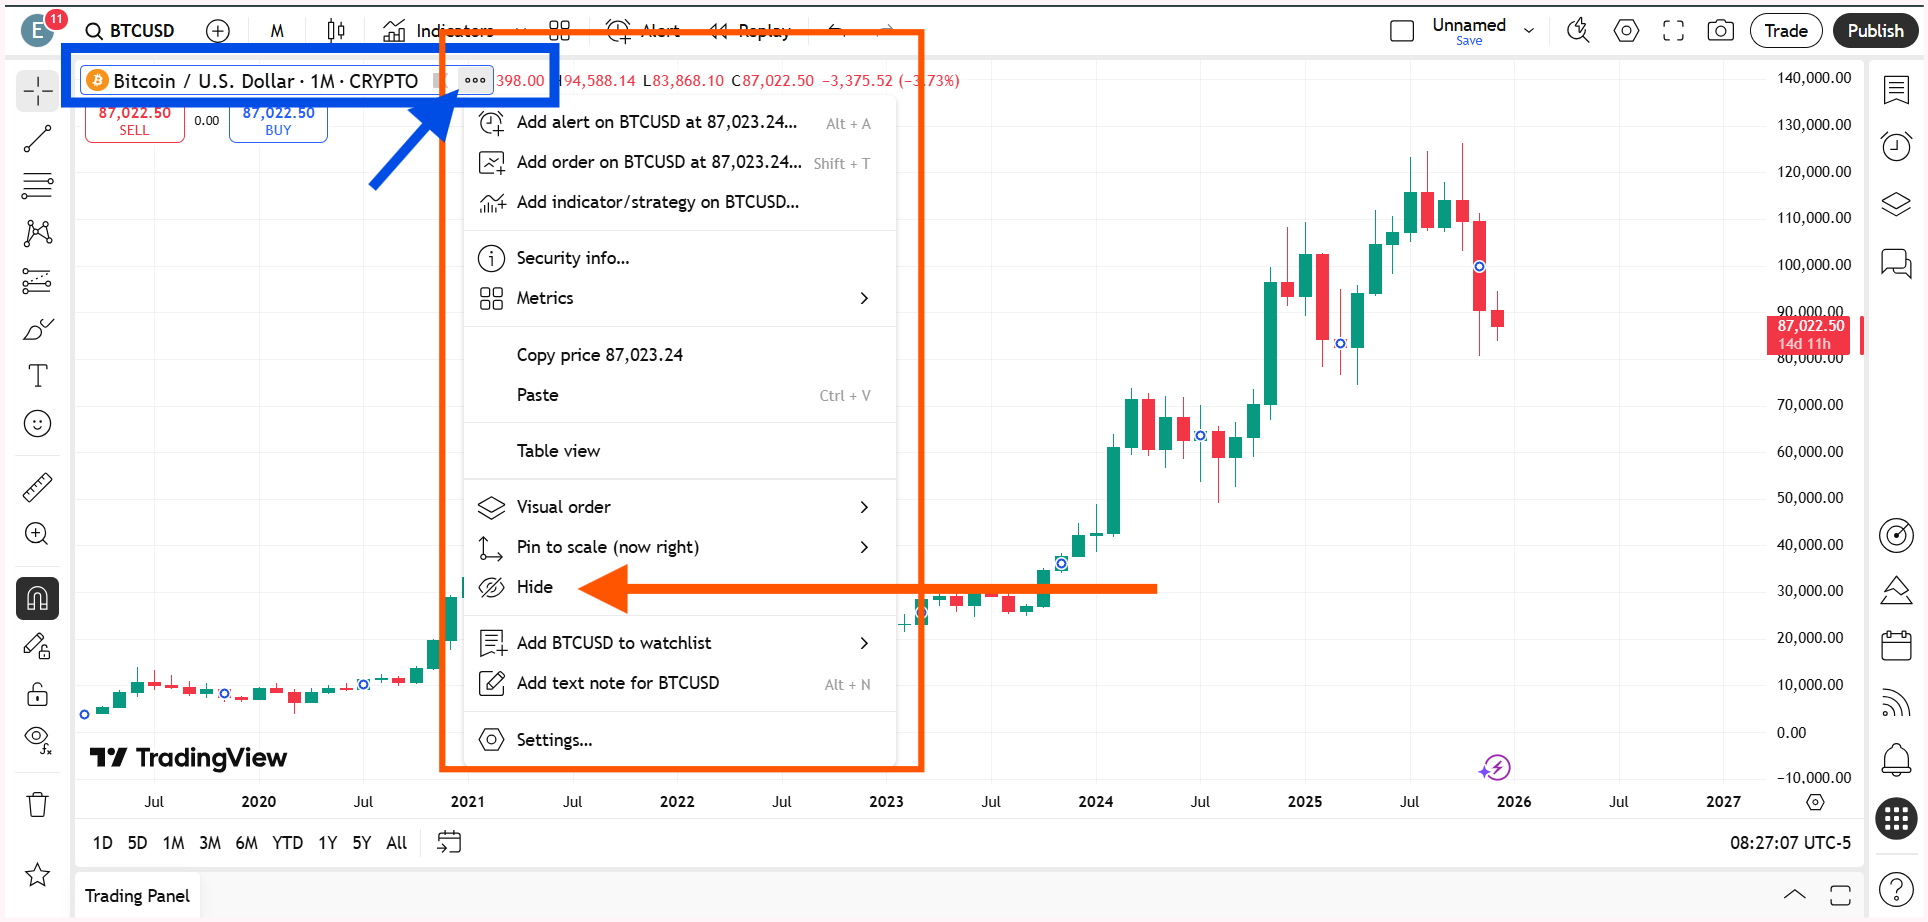Screen dimensions: 1928x922
Task: Open the Unnamed layout dropdown
Action: (1529, 30)
